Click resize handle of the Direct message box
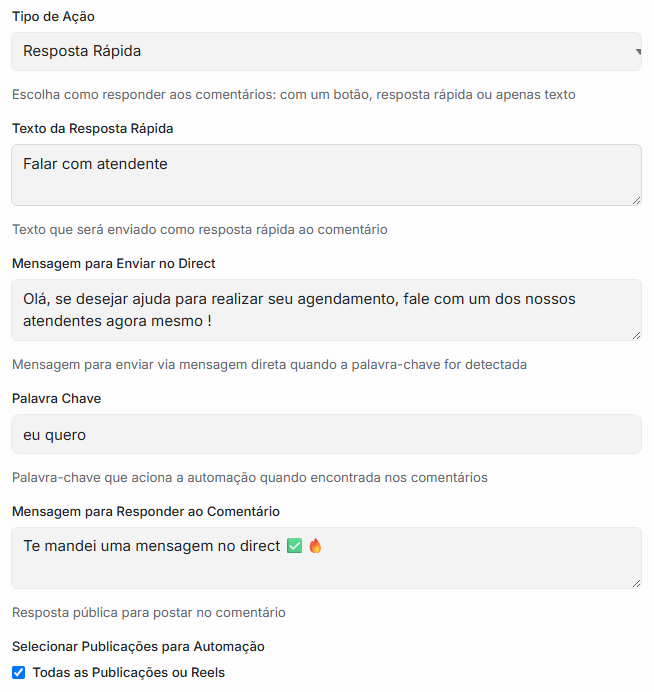This screenshot has width=654, height=692. tap(636, 335)
